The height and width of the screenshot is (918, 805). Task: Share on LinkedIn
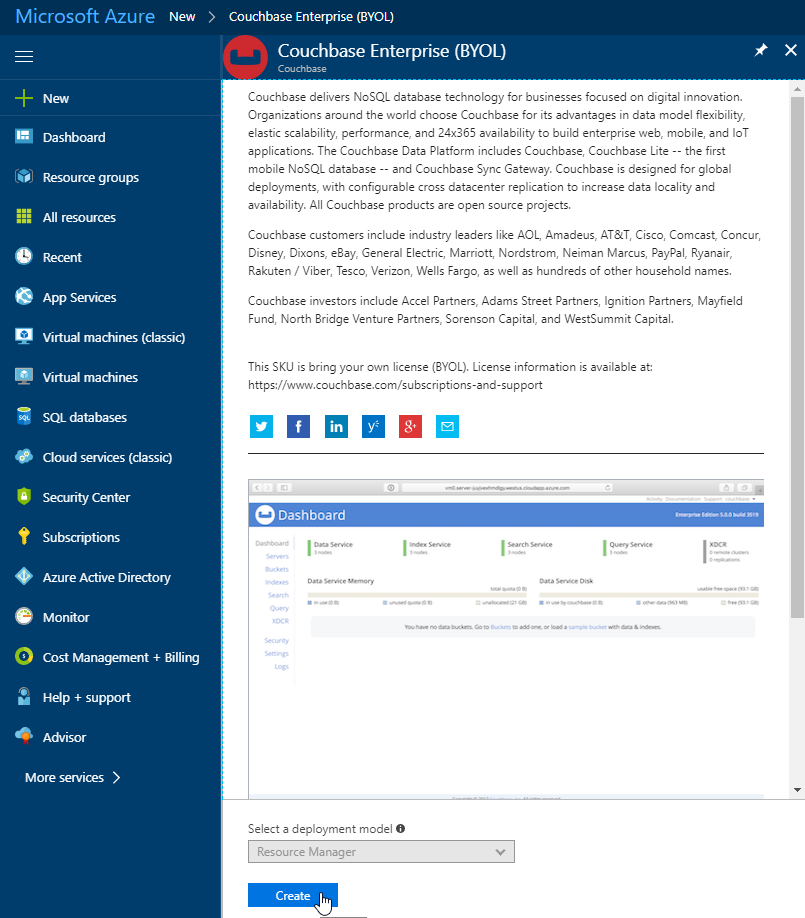pos(336,426)
